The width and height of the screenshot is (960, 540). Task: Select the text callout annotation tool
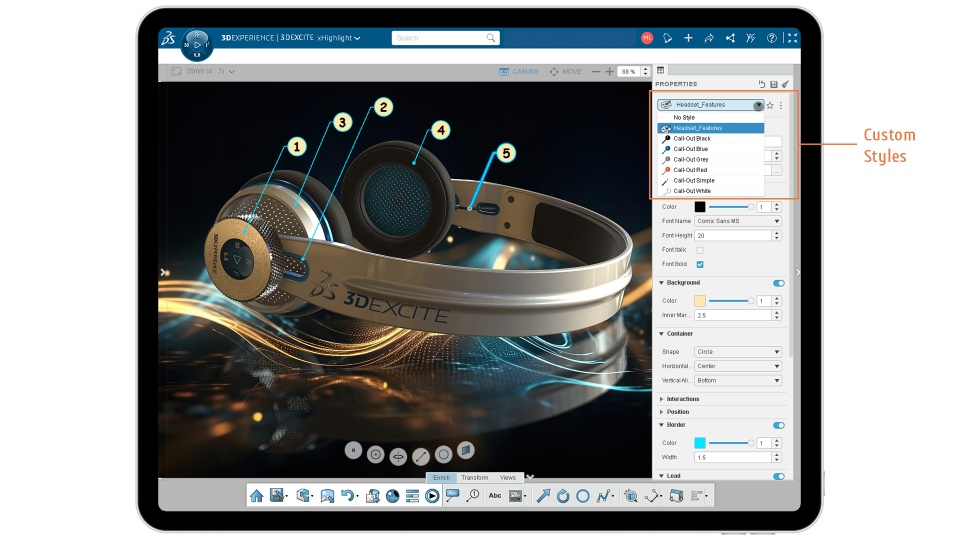(x=453, y=495)
